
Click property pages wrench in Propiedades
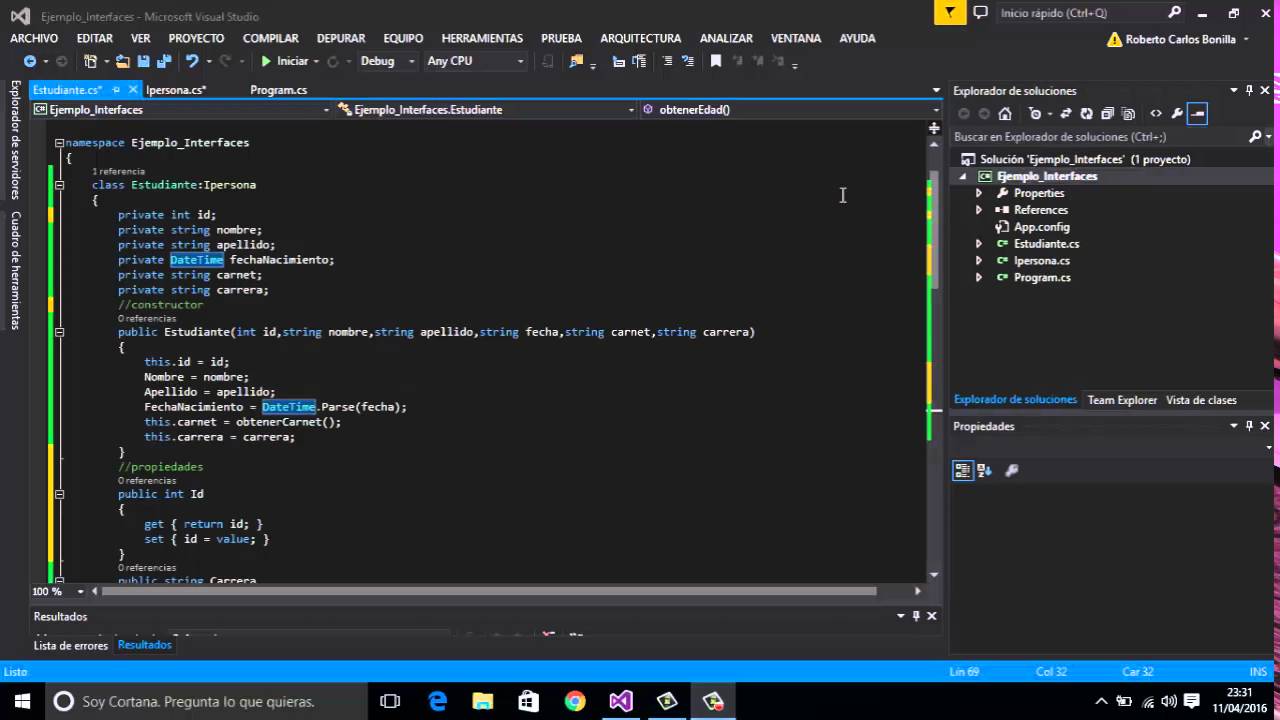(1011, 470)
